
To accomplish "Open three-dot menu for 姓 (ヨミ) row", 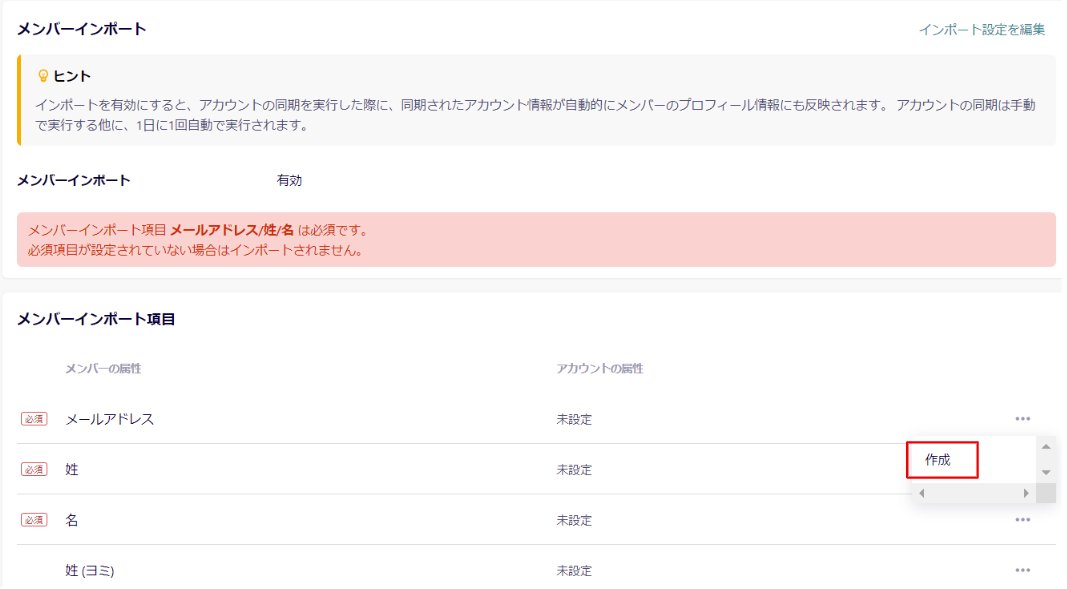I will pos(1022,570).
